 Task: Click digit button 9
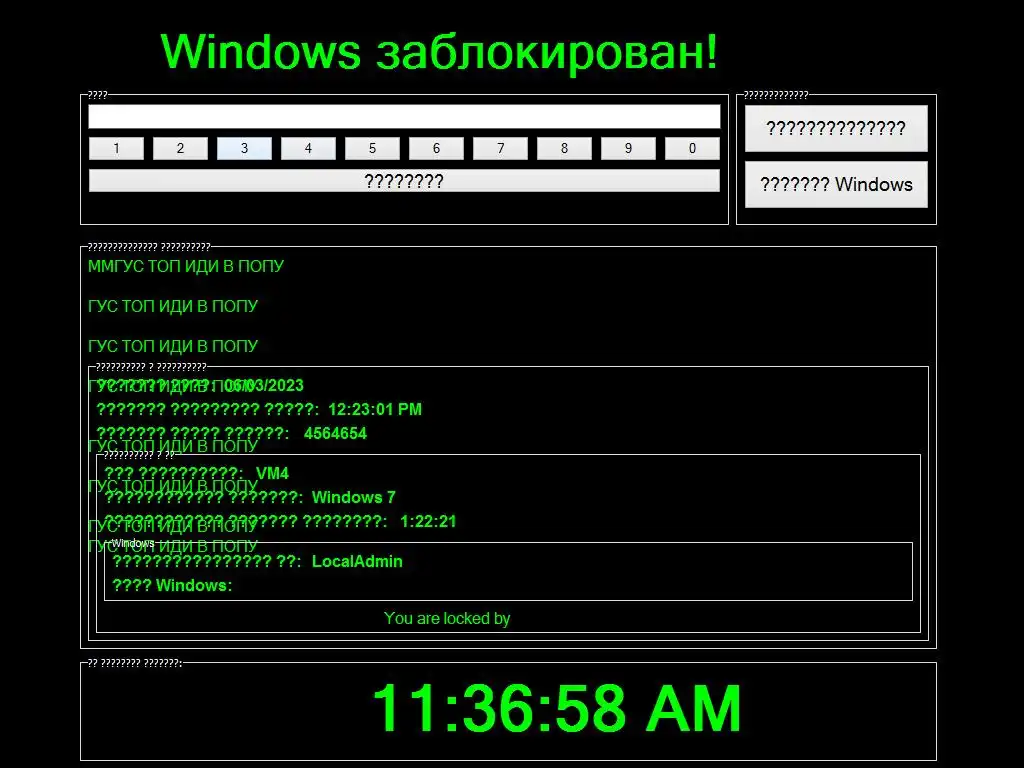tap(628, 148)
